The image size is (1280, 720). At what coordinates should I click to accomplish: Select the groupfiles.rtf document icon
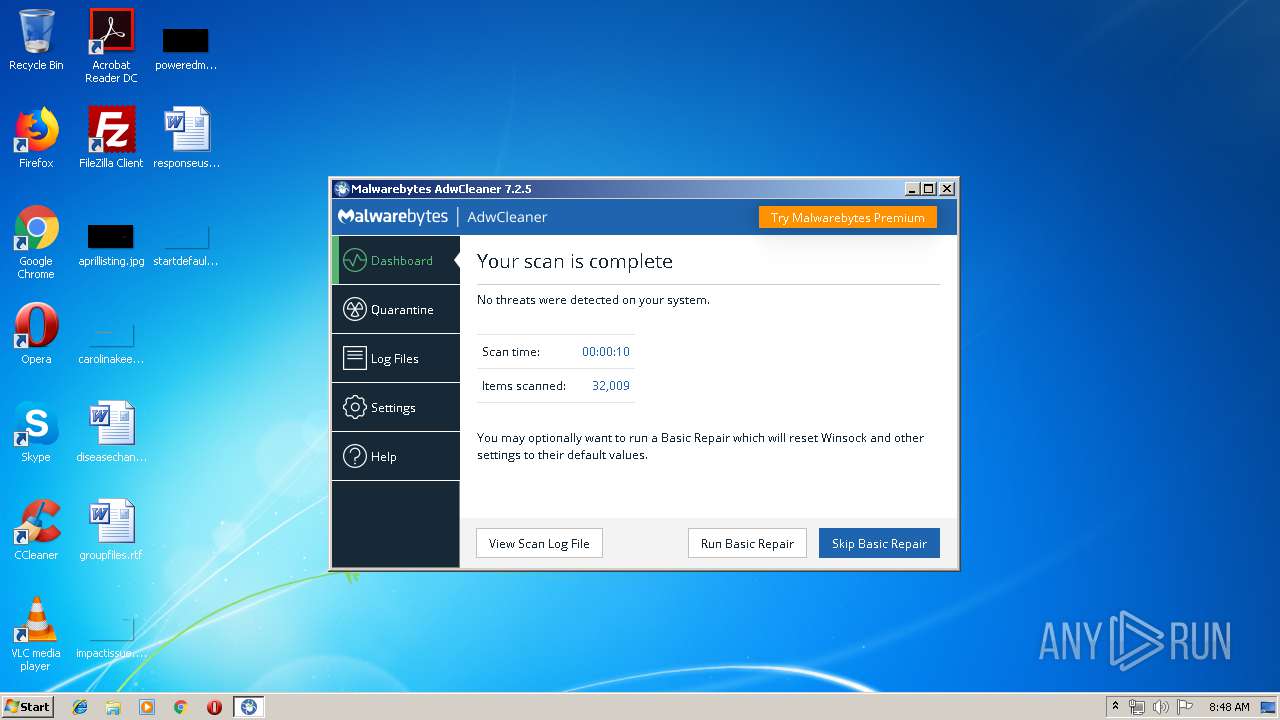pyautogui.click(x=111, y=530)
